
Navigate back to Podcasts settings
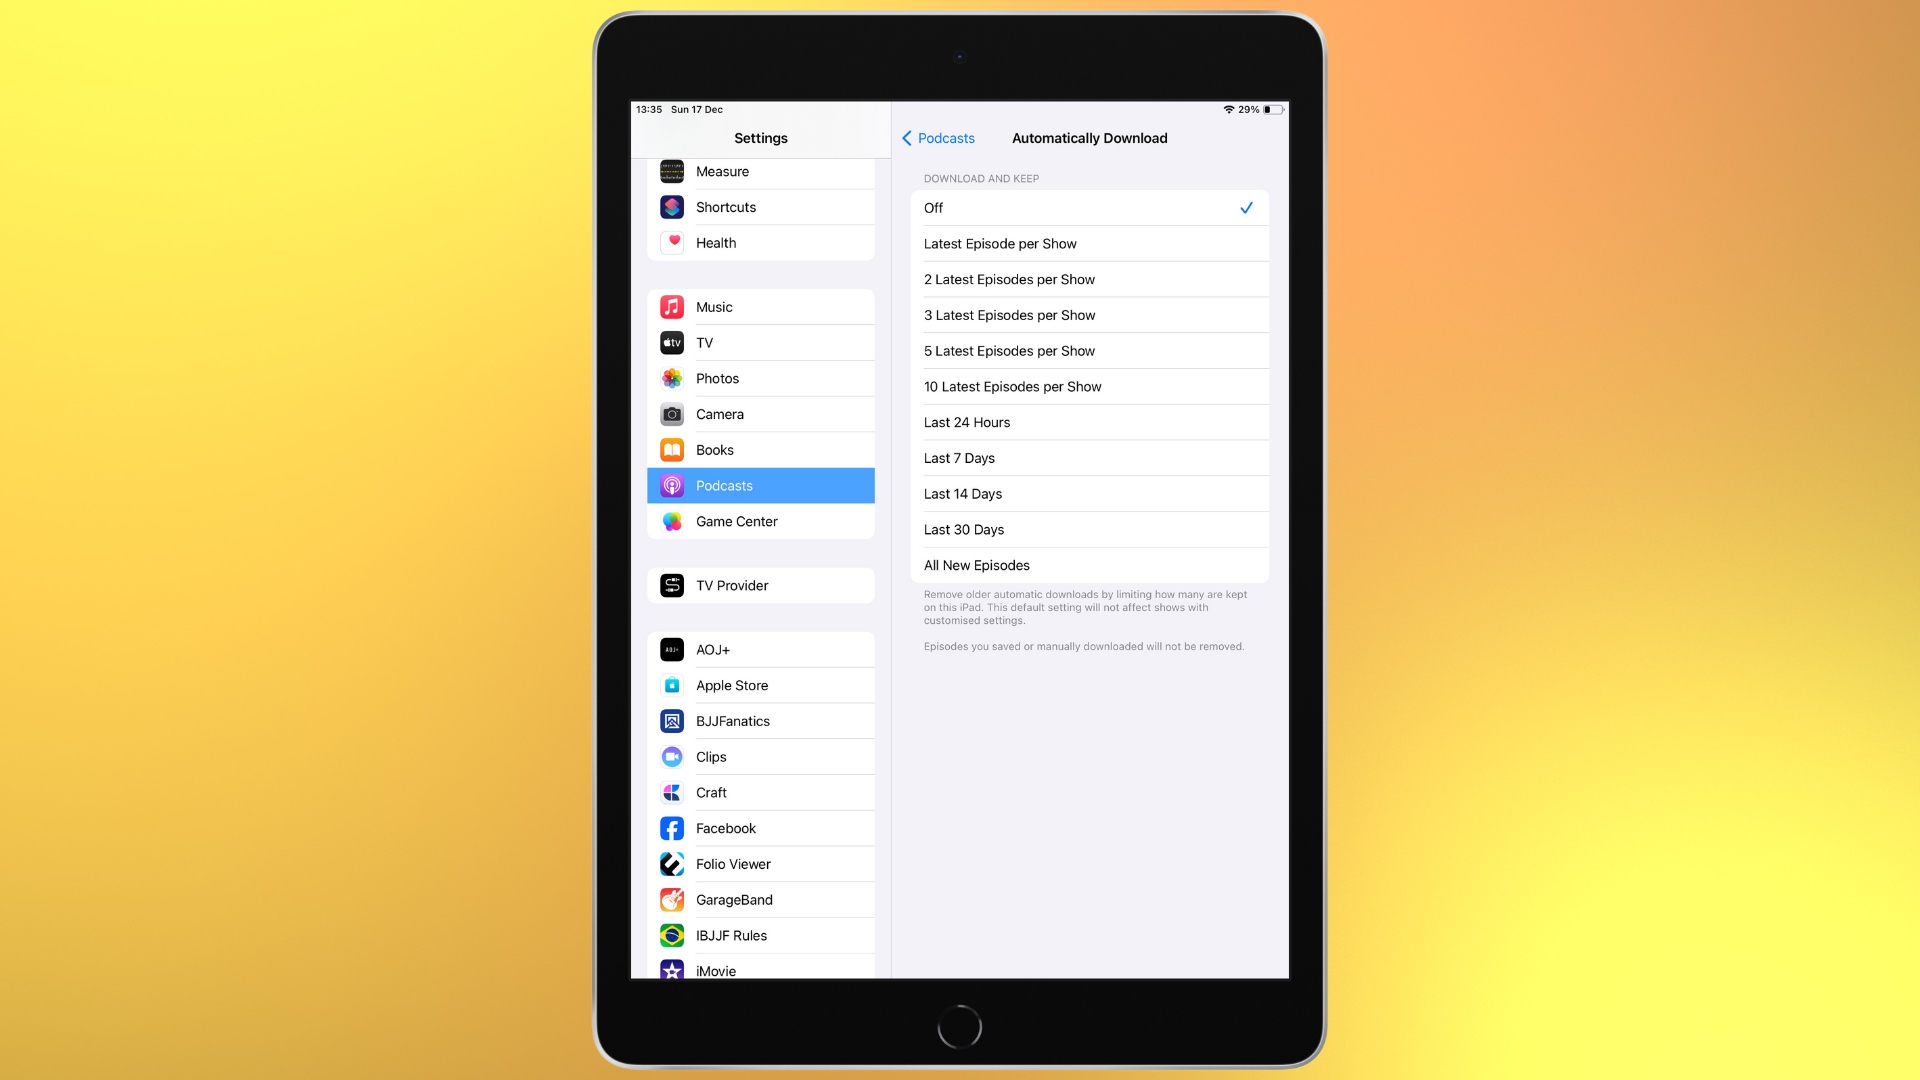tap(944, 137)
